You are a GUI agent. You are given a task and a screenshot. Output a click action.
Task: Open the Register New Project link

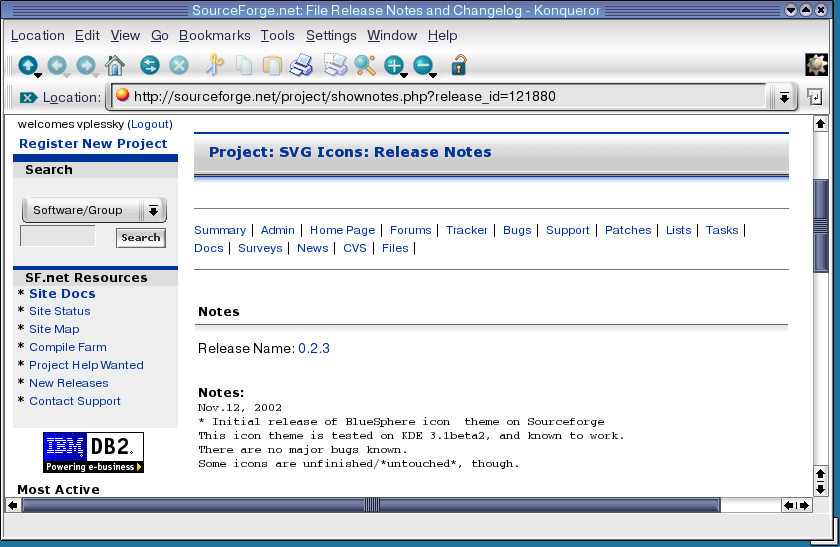[x=93, y=144]
